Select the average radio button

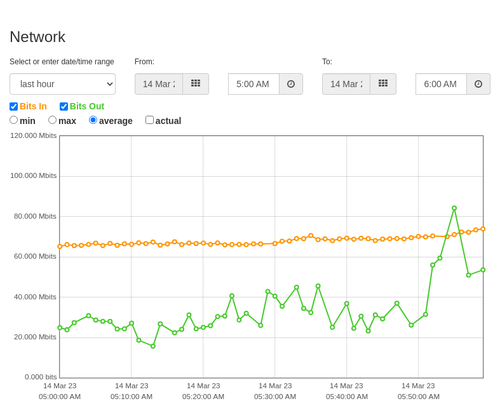[93, 120]
